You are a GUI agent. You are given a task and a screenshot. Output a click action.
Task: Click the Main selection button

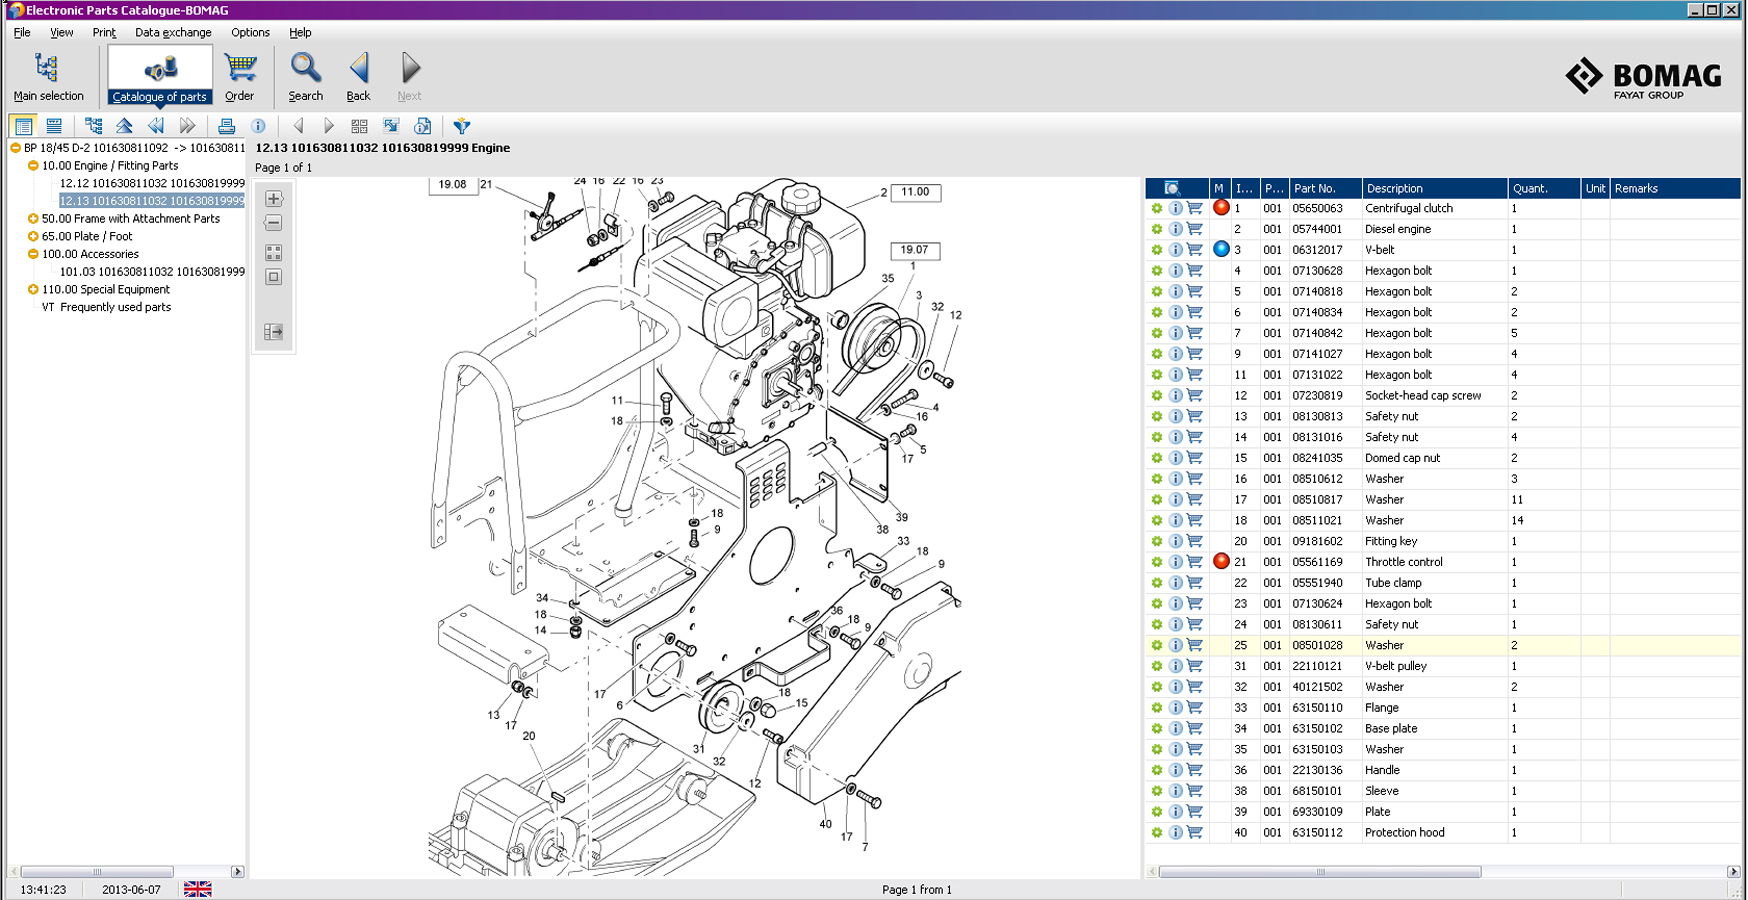pos(48,77)
